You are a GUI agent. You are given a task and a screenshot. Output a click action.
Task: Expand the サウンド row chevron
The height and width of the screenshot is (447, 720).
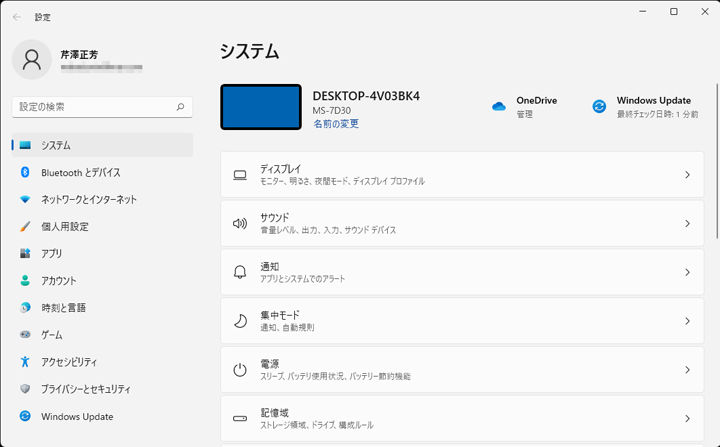687,223
